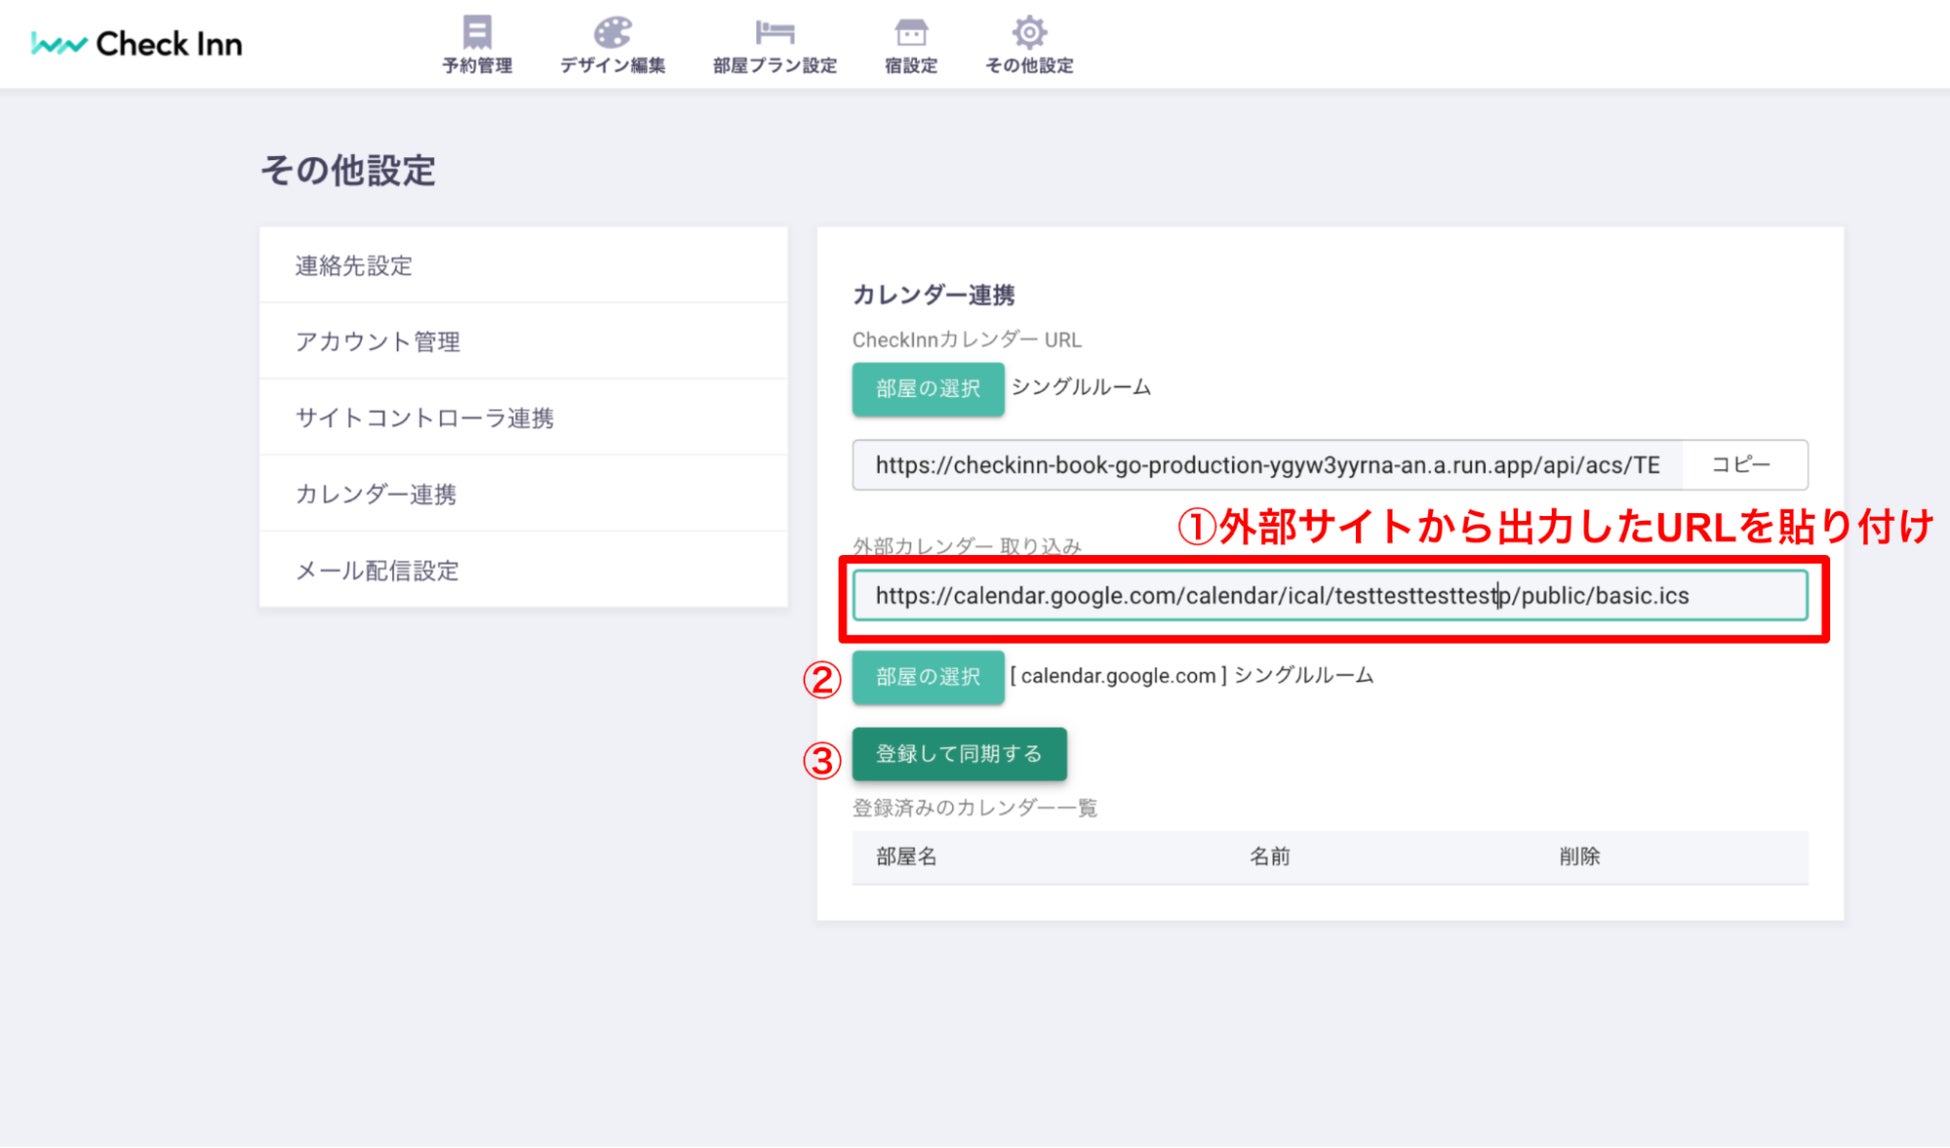Click the 削除 column header
Viewport: 1950px width, 1148px height.
click(x=1579, y=857)
